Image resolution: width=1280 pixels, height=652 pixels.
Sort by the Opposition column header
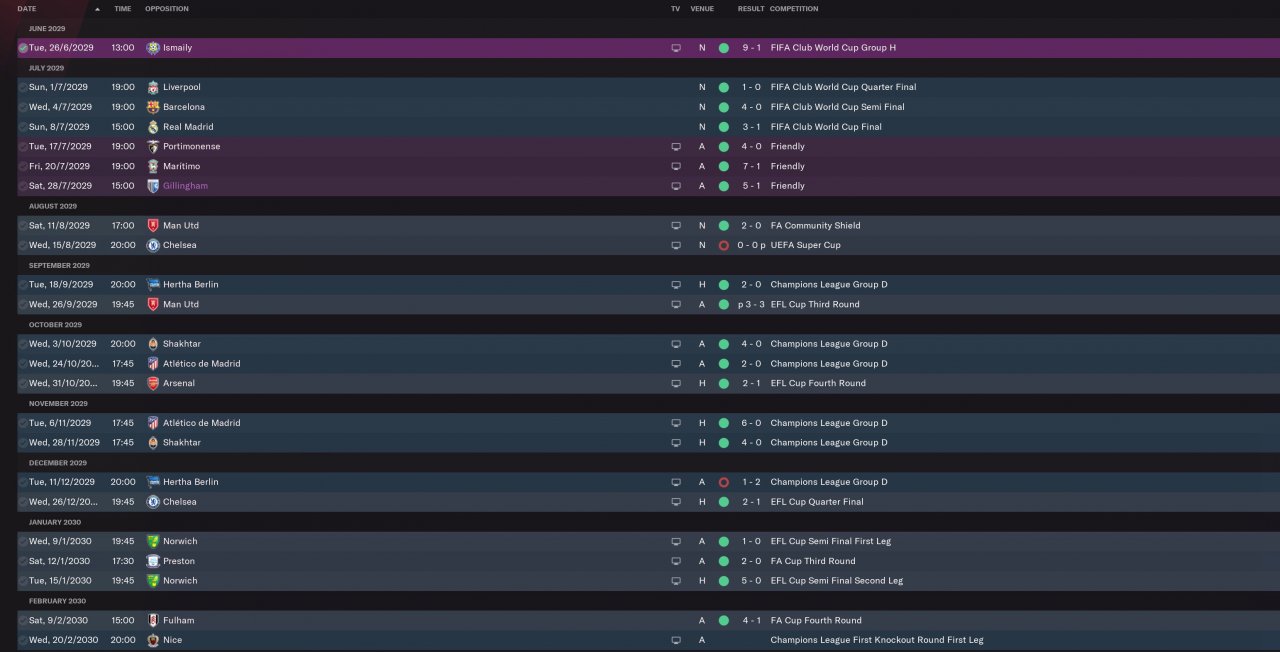pyautogui.click(x=167, y=9)
